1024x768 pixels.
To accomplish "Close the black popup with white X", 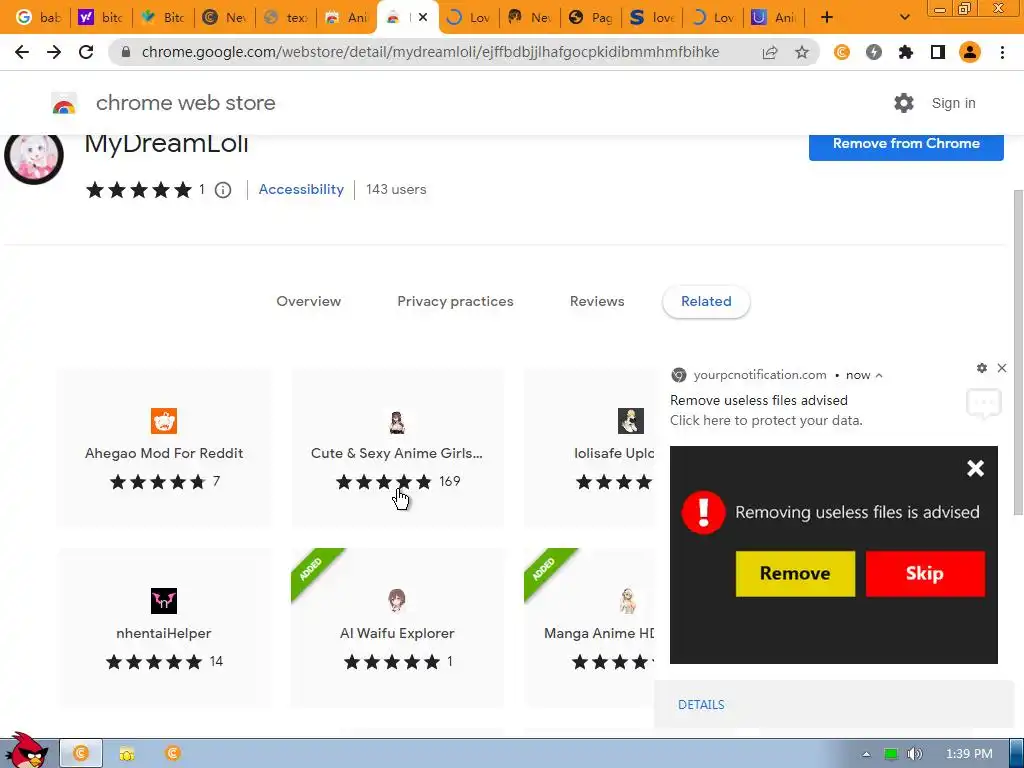I will point(975,468).
